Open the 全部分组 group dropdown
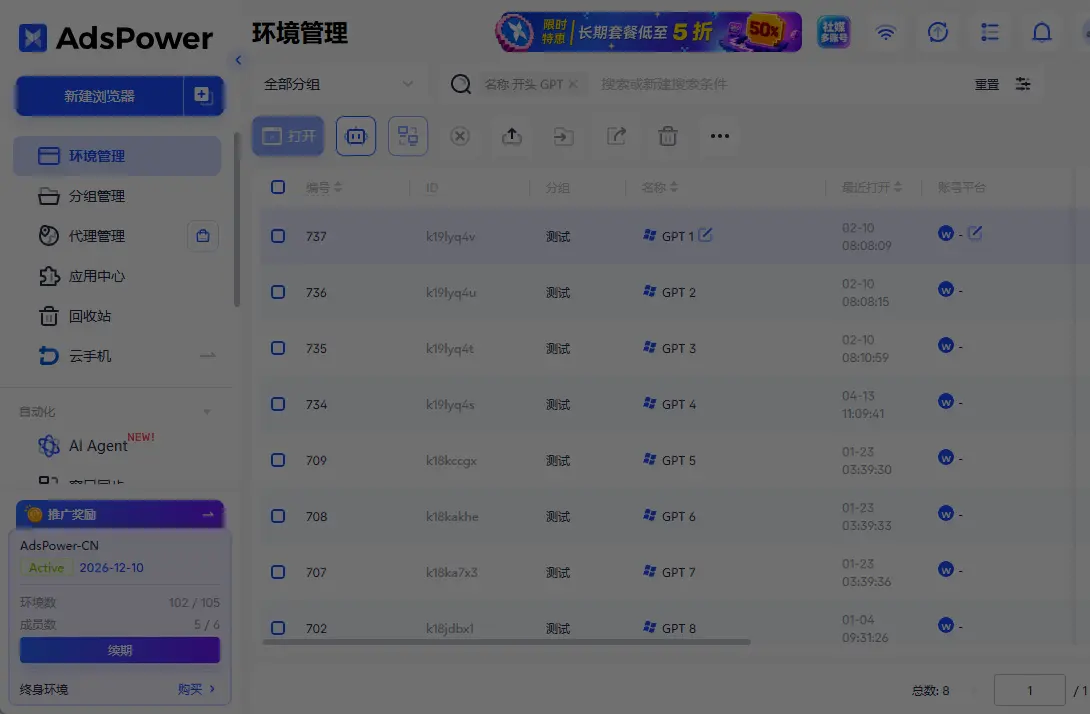 pos(339,84)
